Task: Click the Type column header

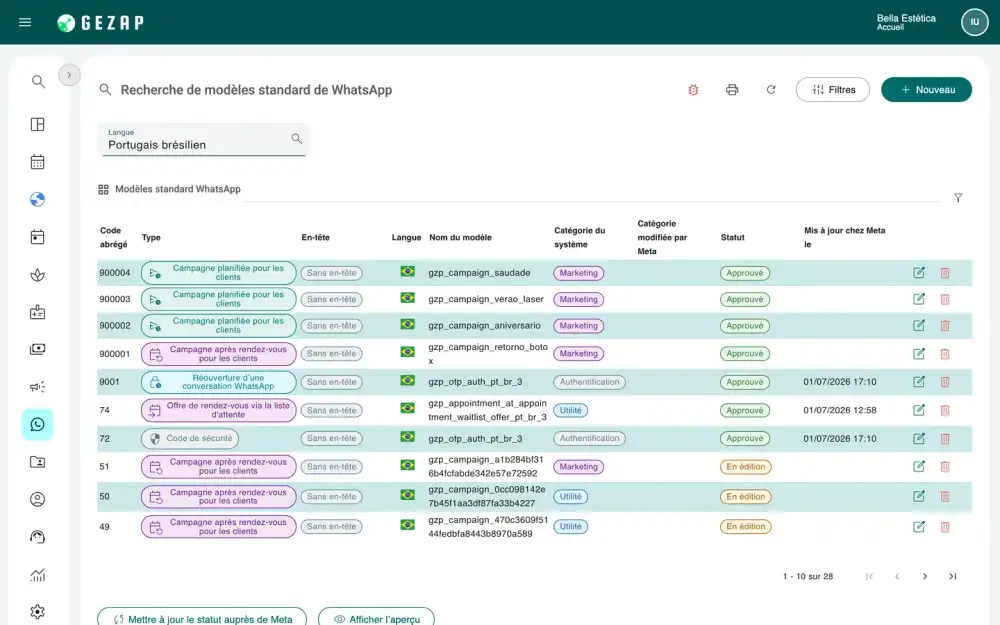Action: 151,237
